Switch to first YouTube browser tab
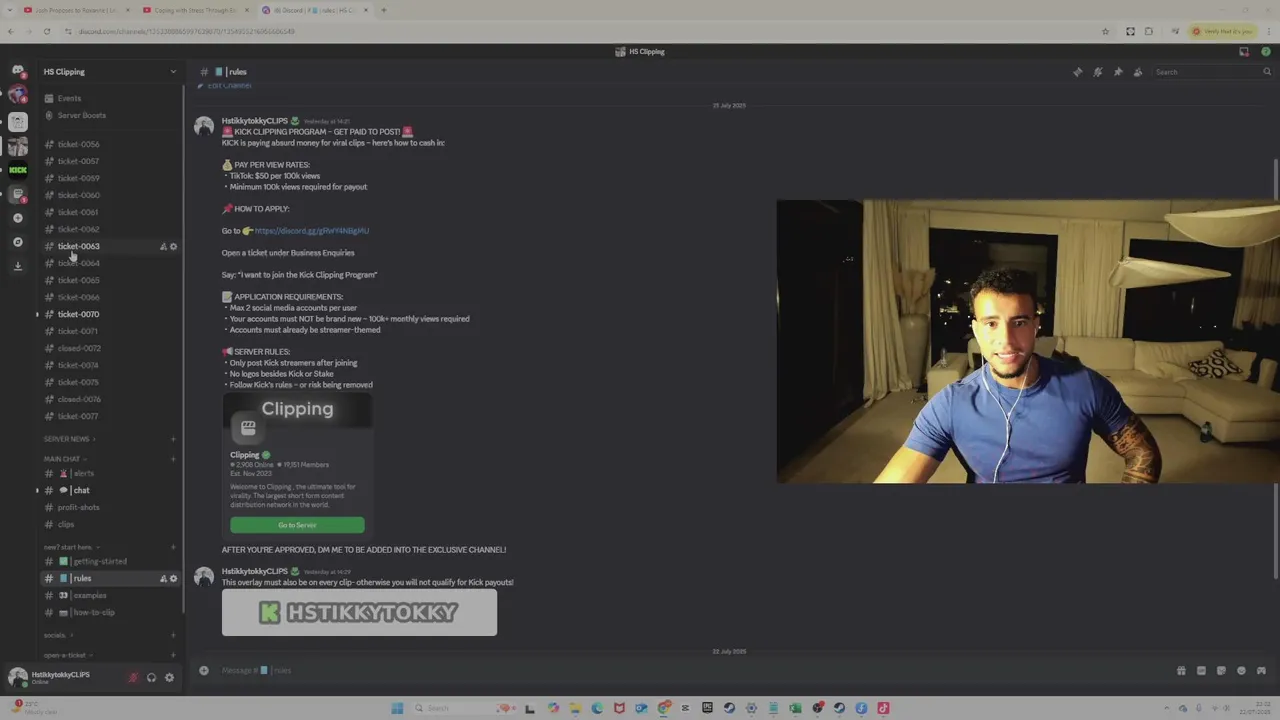1280x720 pixels. (x=76, y=10)
